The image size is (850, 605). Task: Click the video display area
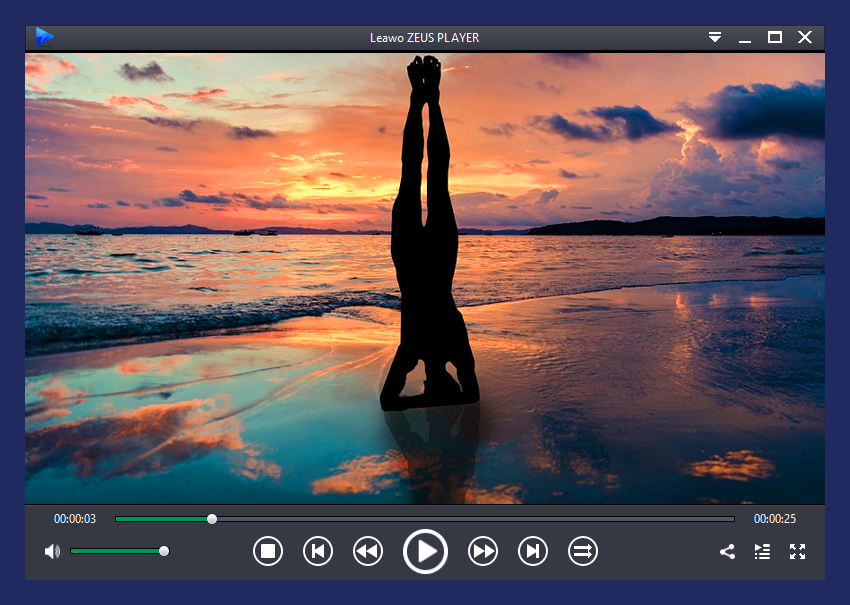point(425,278)
